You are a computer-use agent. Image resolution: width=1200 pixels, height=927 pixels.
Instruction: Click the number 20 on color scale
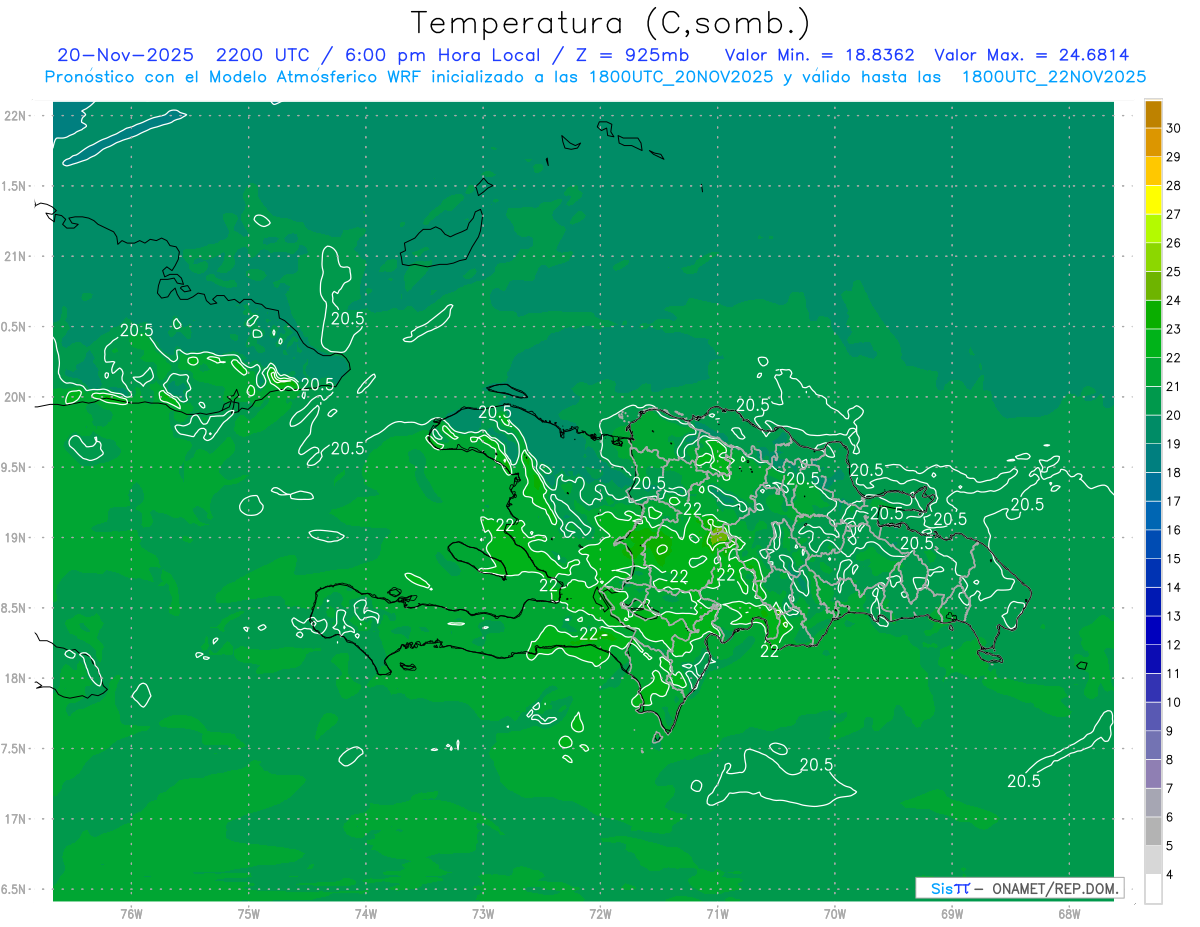coord(1174,415)
